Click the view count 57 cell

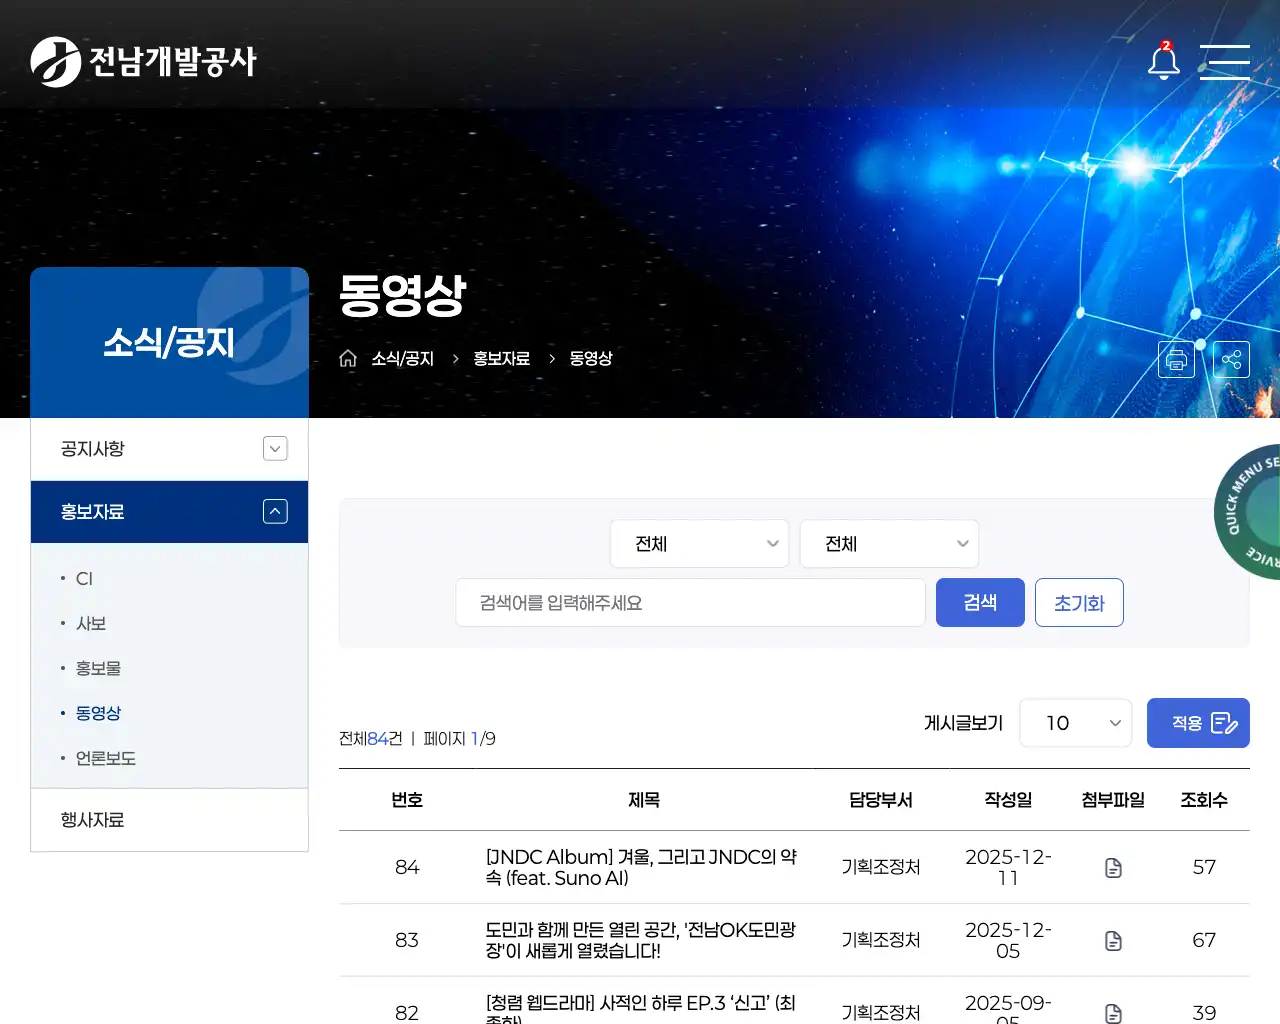pos(1204,867)
